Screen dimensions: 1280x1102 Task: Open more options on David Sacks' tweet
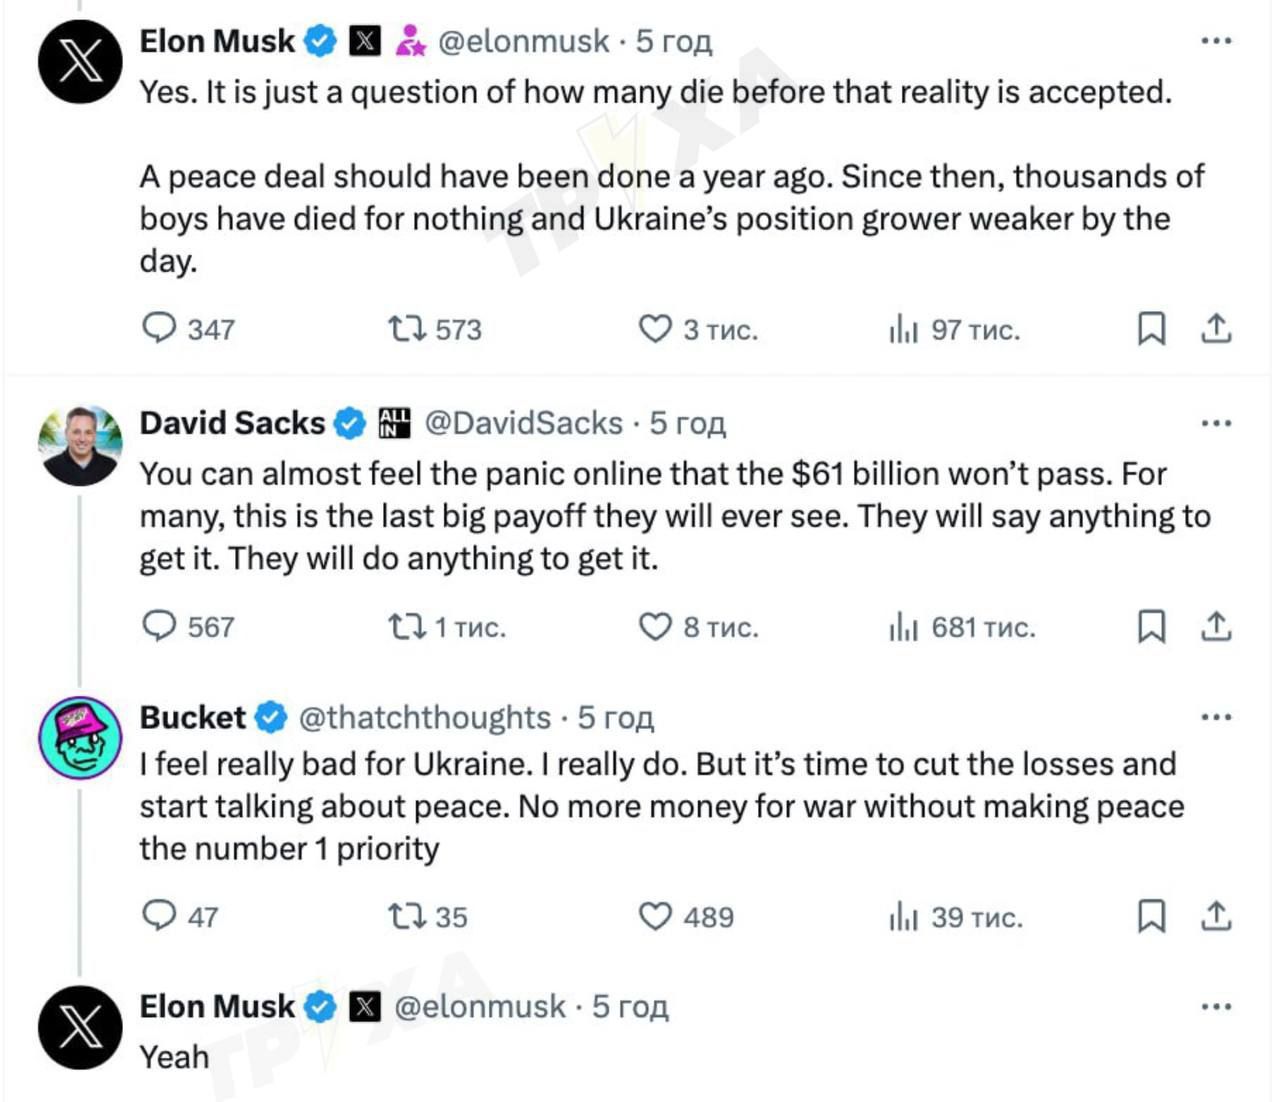1215,424
